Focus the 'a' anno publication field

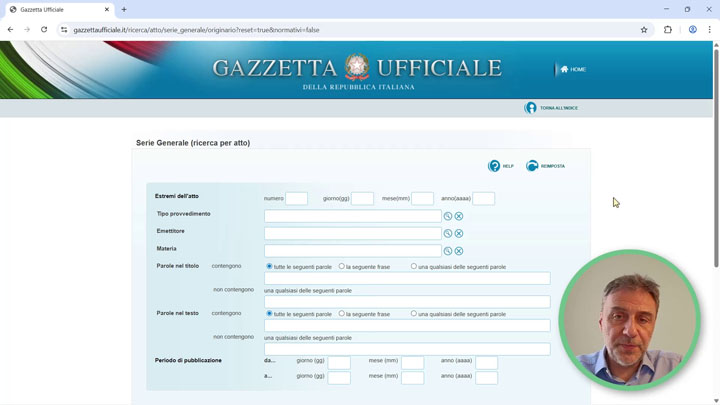click(486, 377)
